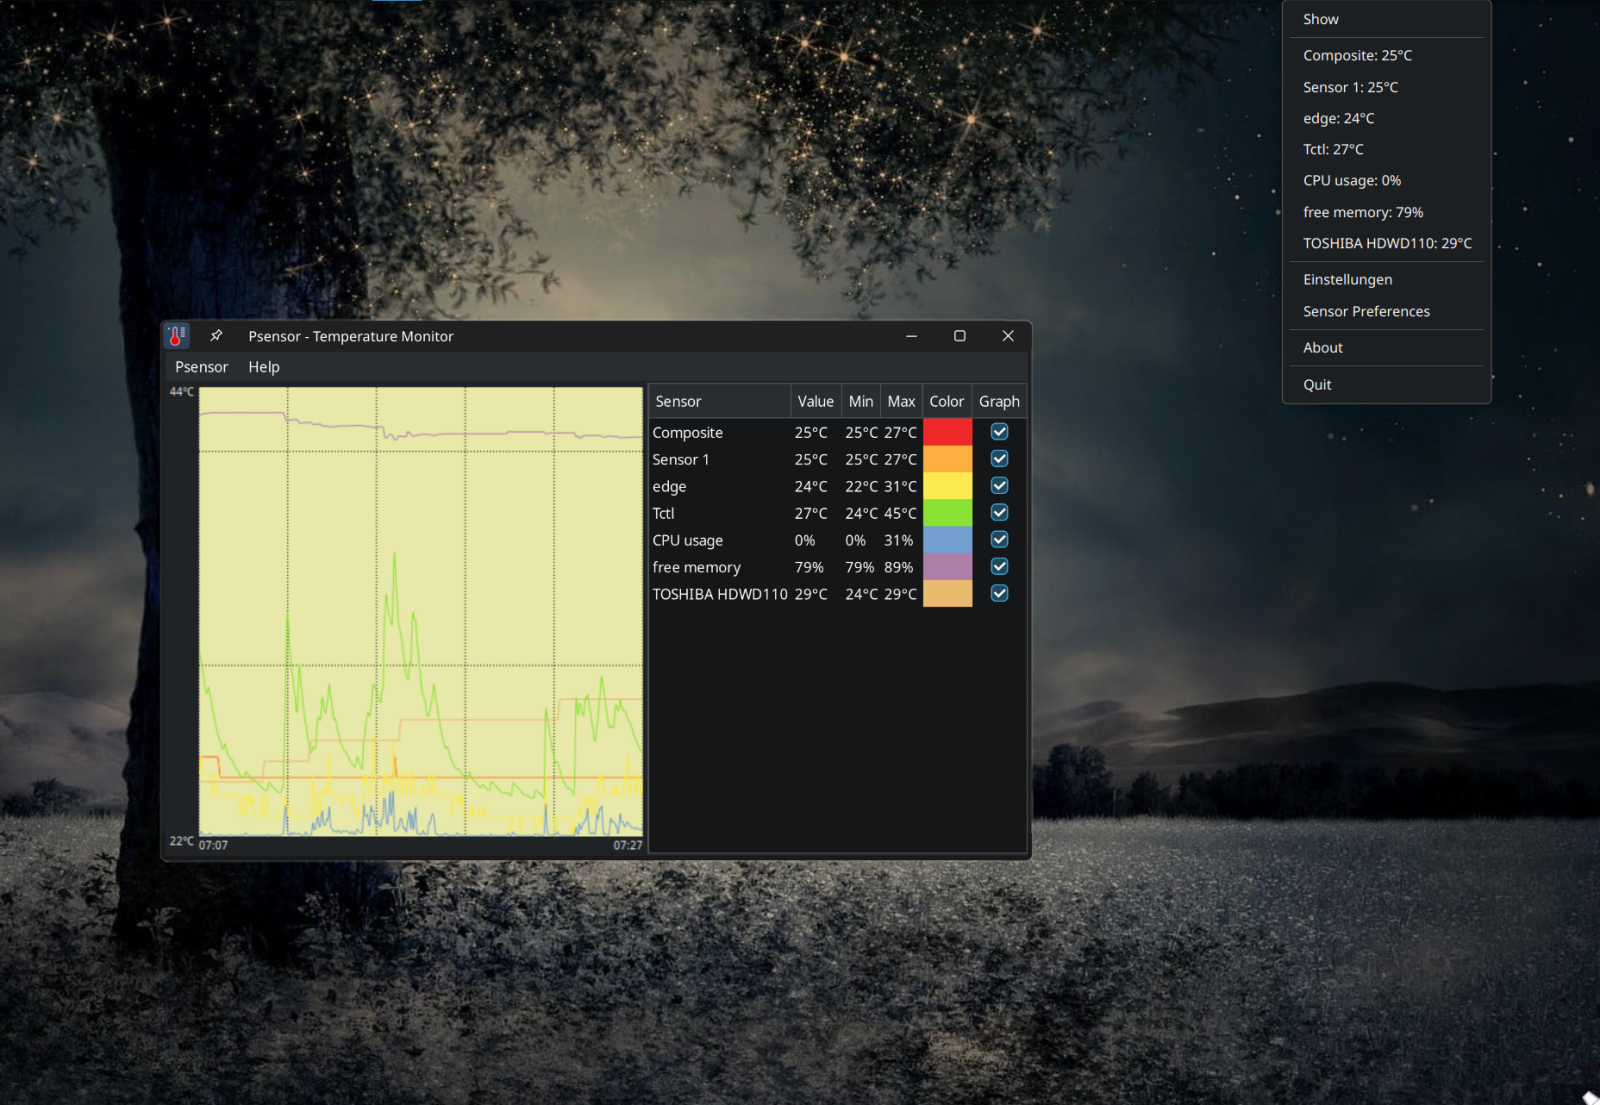Open About from the tray menu
Viewport: 1600px width, 1105px height.
click(x=1322, y=348)
